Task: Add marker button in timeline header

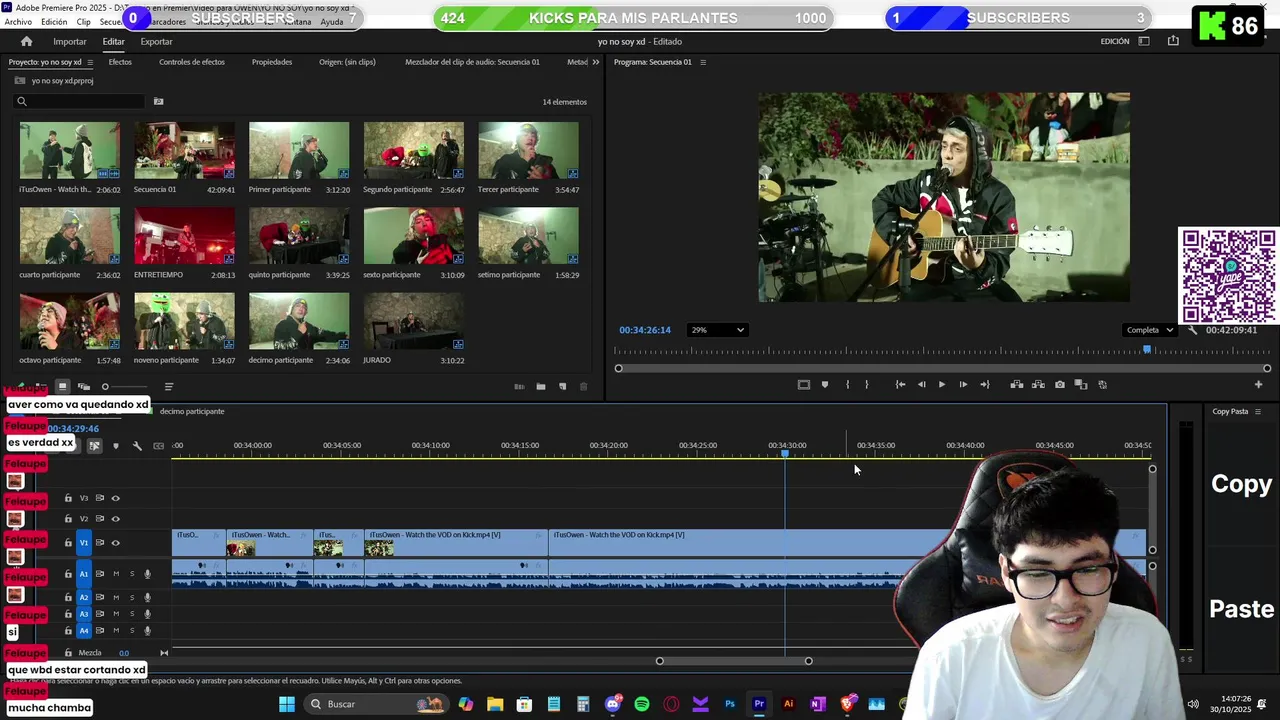Action: (x=116, y=446)
